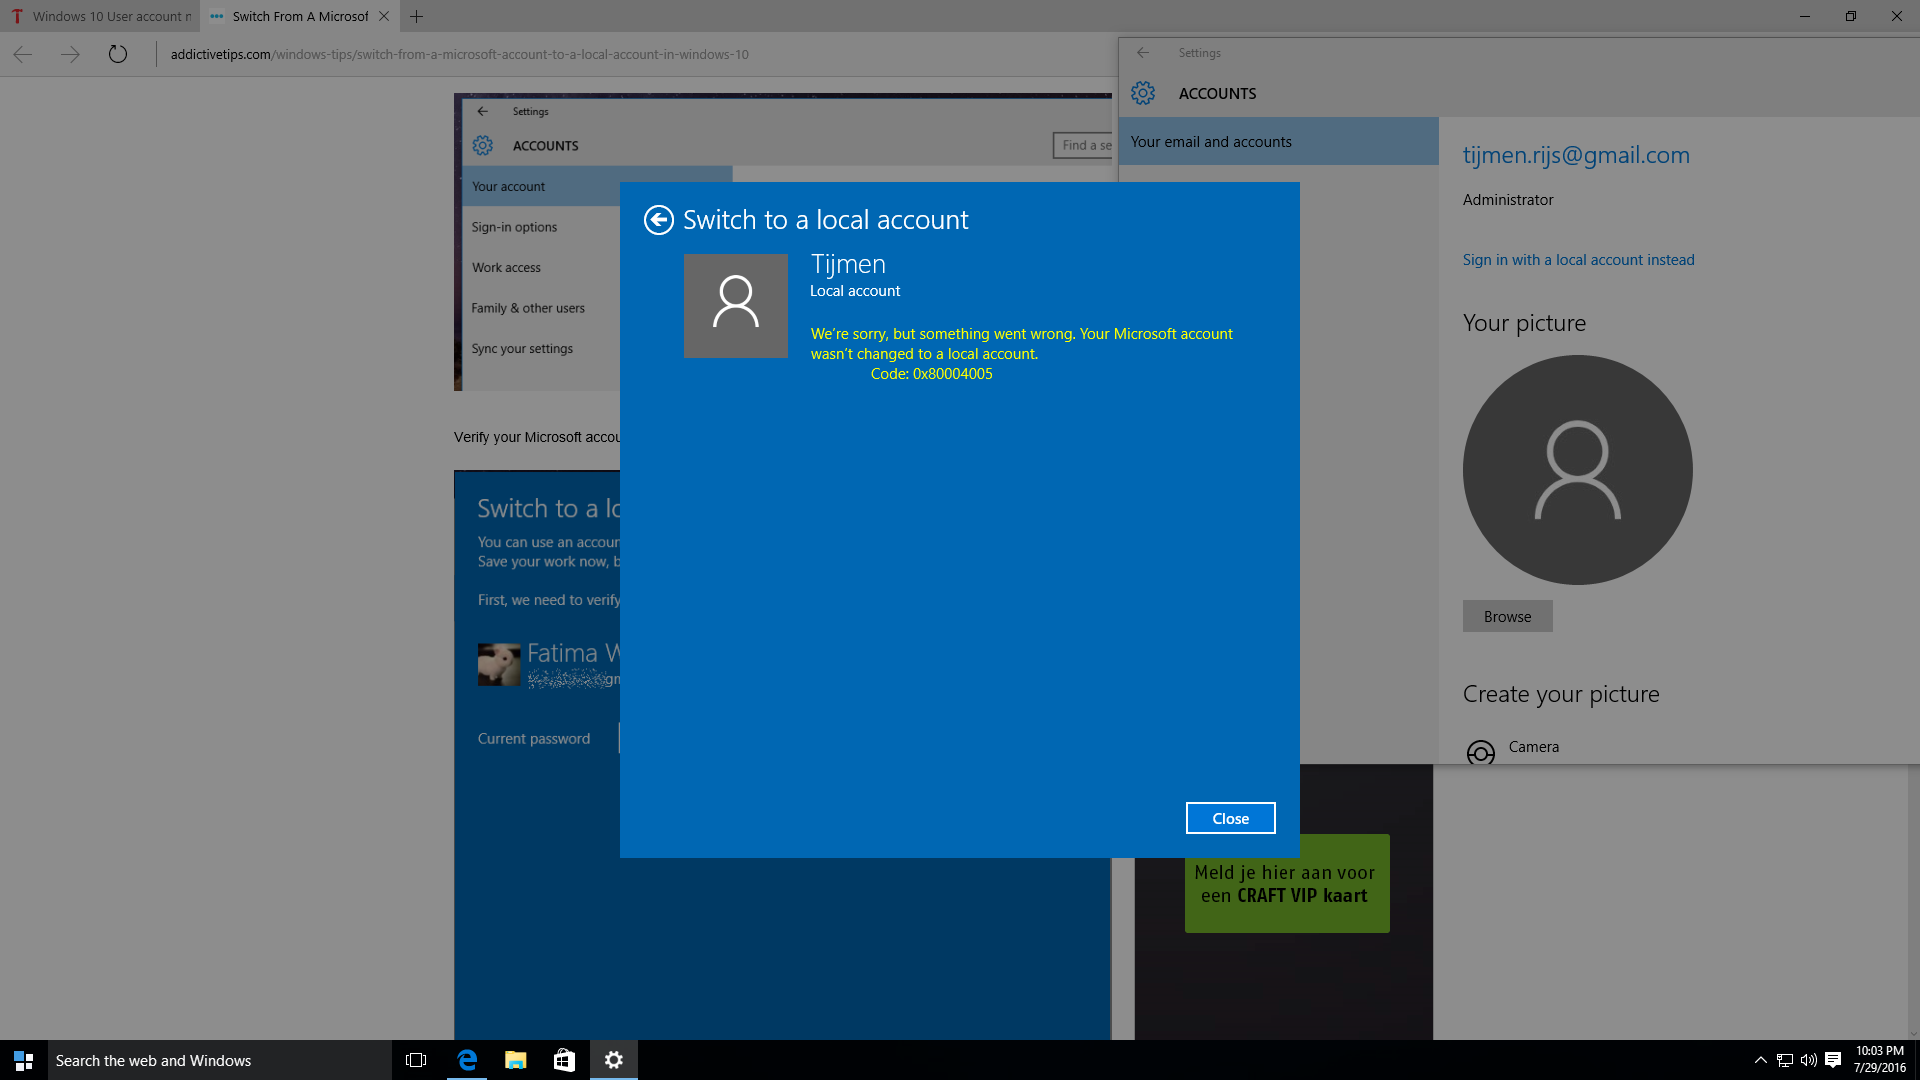Viewport: 1920px width, 1080px height.
Task: Switch to the Windows 10 User account tab
Action: point(100,16)
